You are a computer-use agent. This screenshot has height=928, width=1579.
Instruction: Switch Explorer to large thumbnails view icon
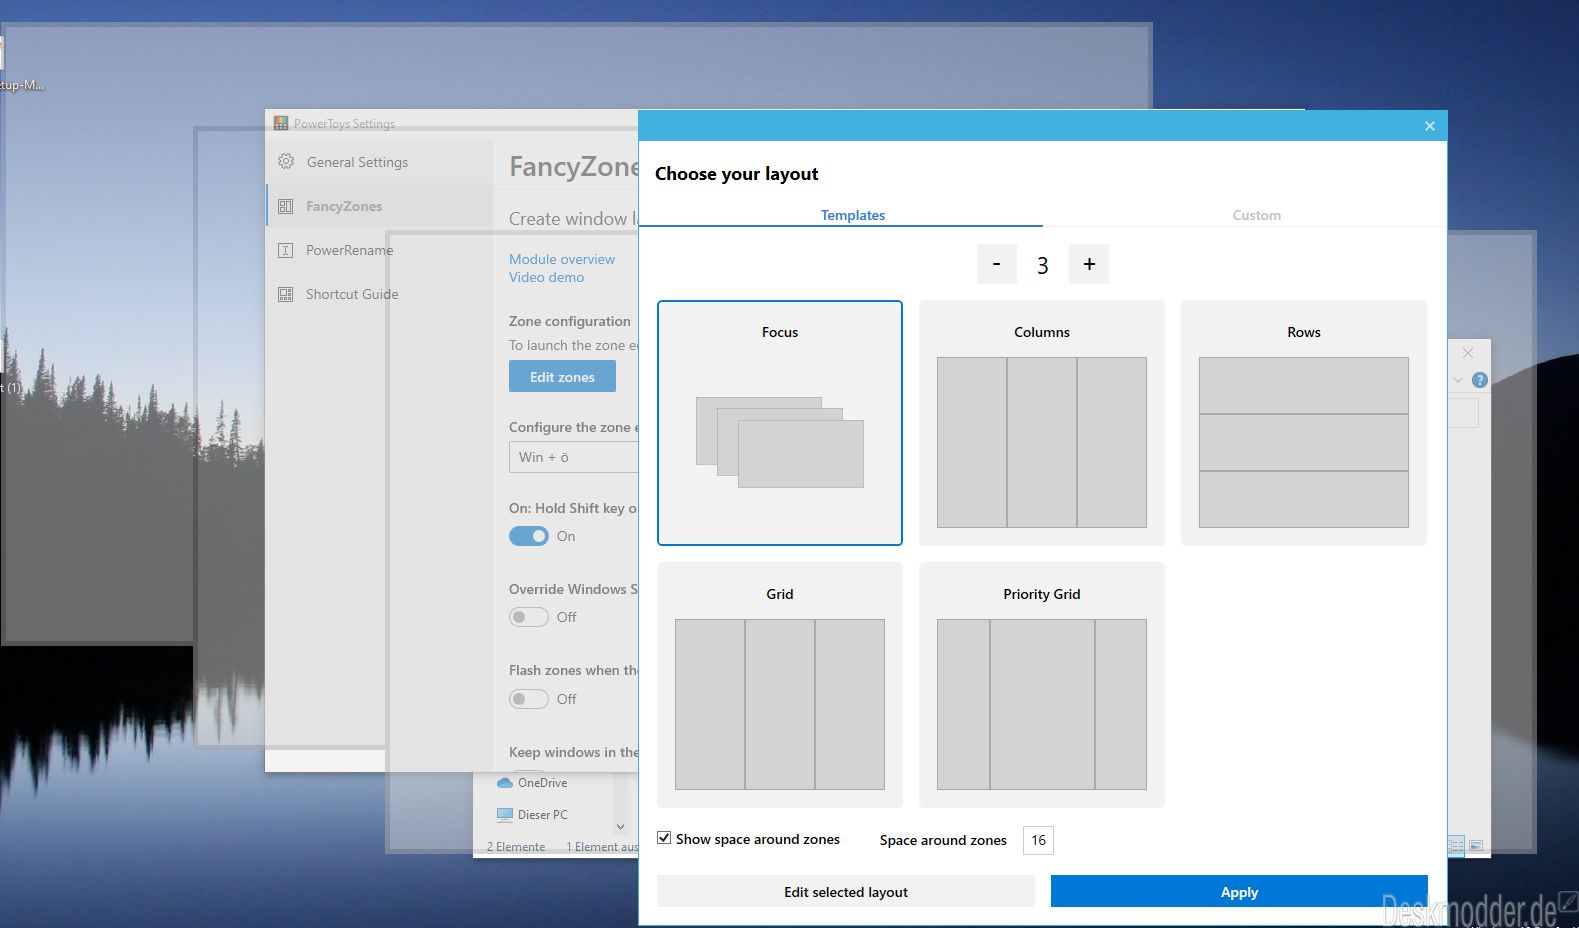click(1476, 846)
